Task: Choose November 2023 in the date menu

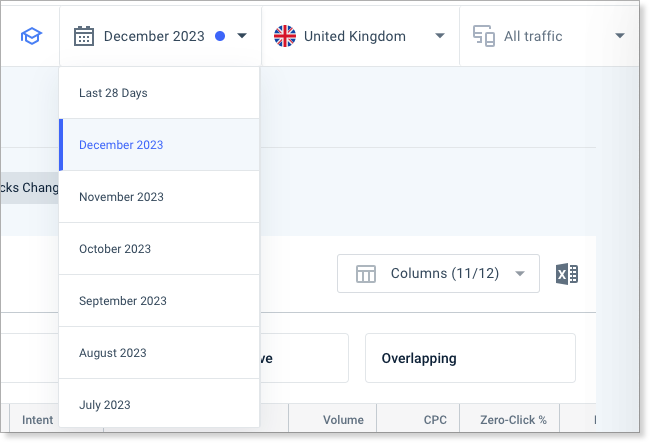Action: (159, 197)
